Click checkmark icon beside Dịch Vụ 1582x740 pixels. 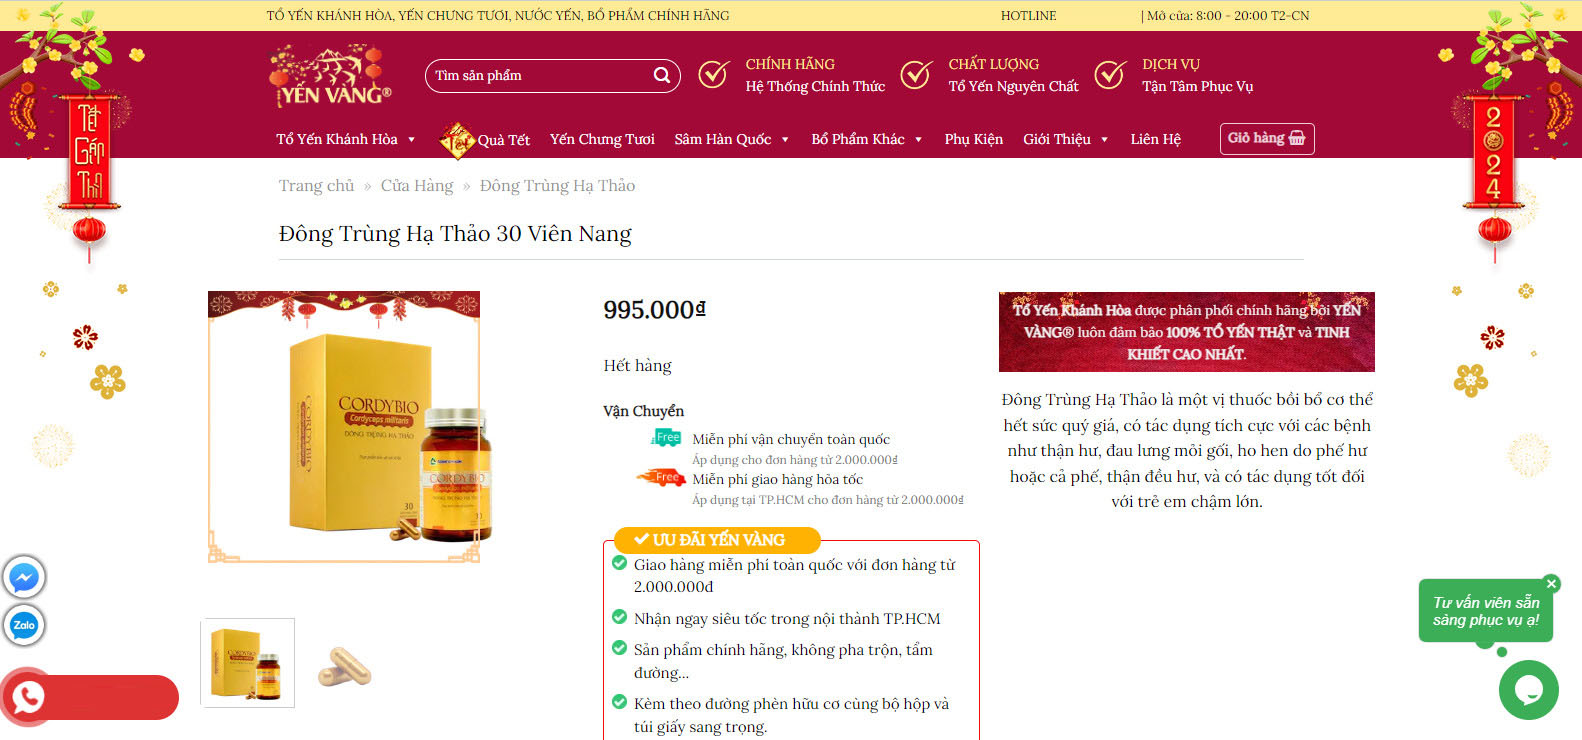click(1110, 75)
